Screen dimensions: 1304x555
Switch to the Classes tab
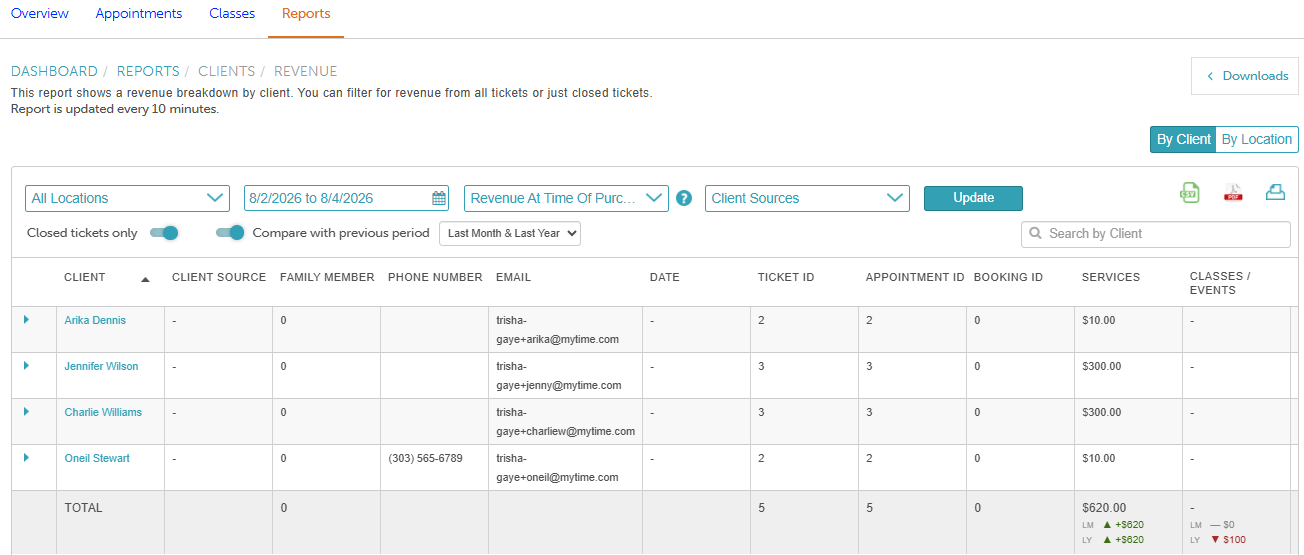(232, 14)
